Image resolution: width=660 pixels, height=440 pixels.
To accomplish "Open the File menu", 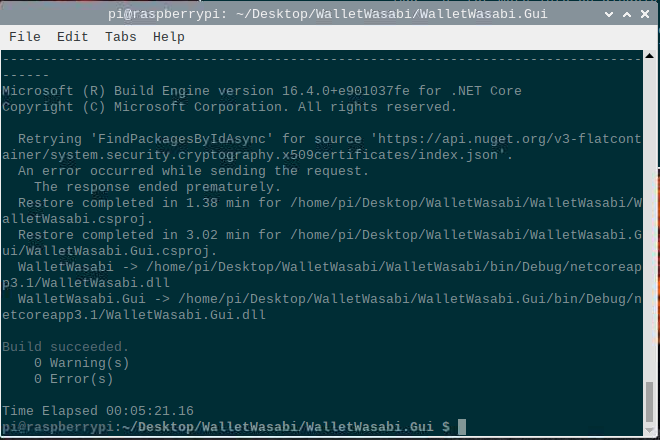I will click(25, 37).
